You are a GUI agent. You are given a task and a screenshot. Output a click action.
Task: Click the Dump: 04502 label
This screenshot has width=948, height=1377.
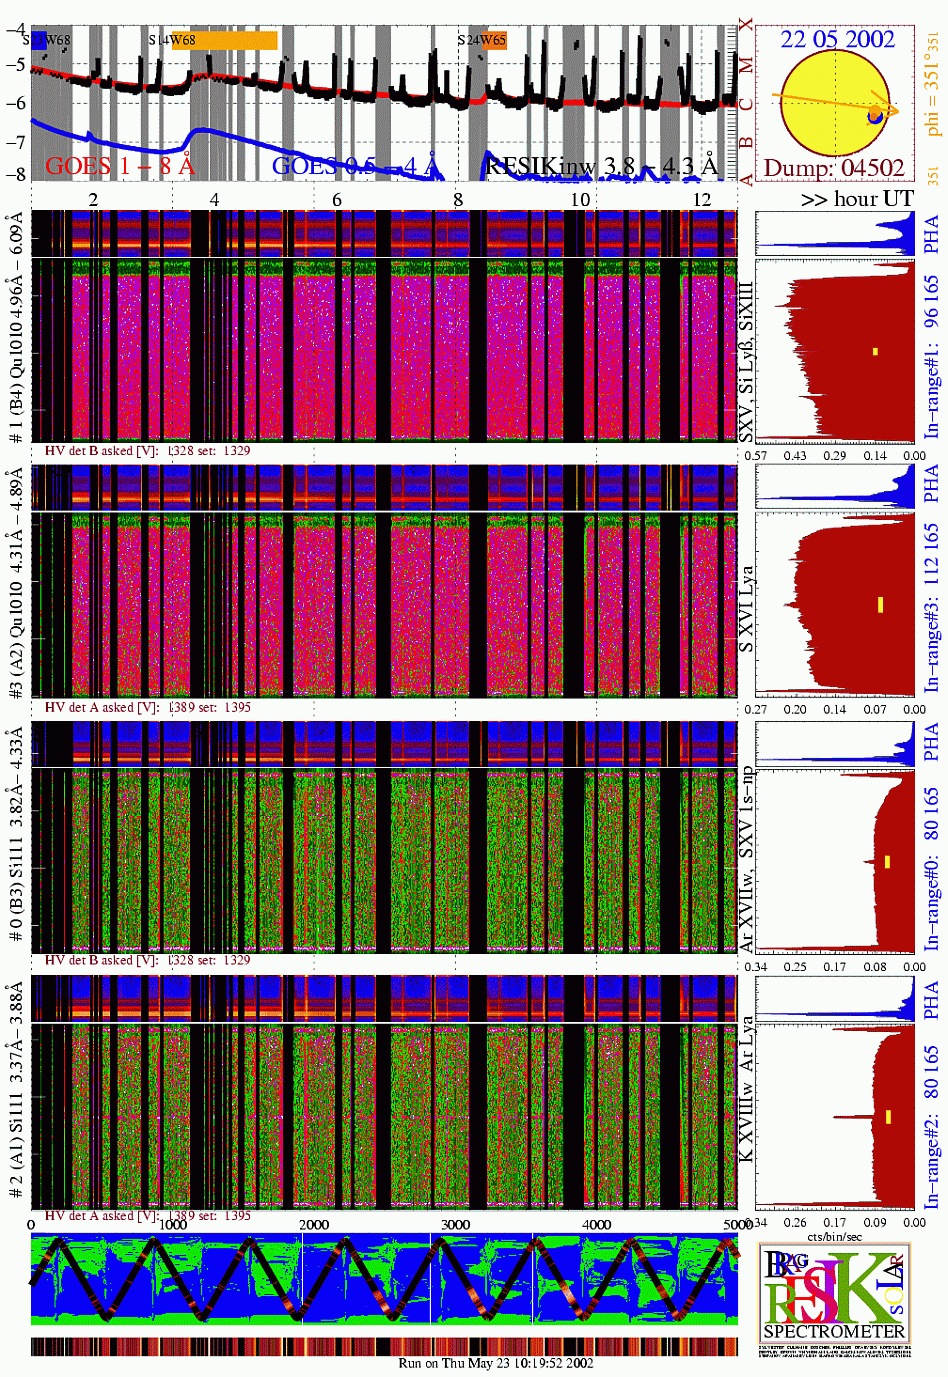point(834,168)
